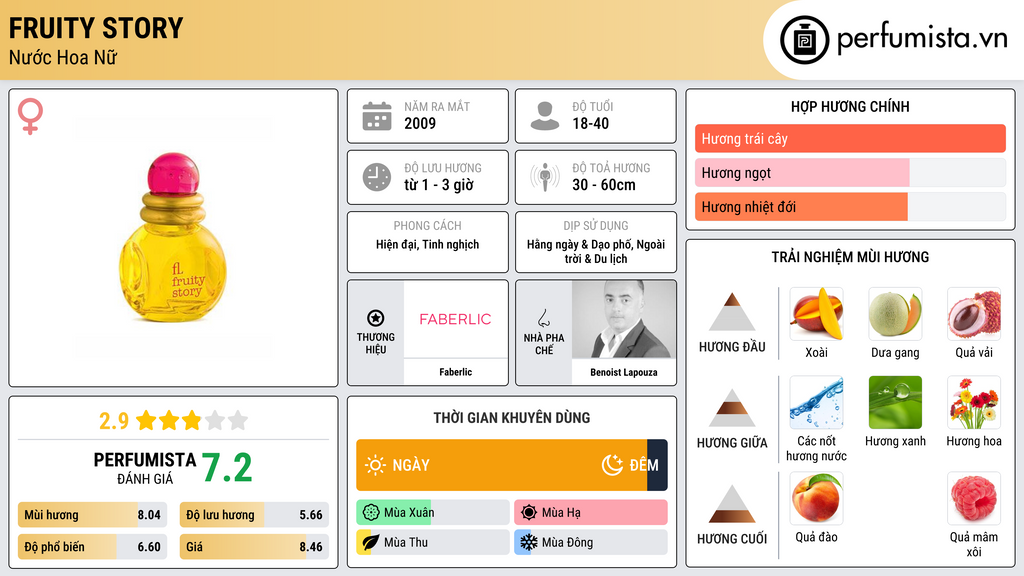Click the FRUITY STORY title
Image resolution: width=1024 pixels, height=576 pixels.
96,28
